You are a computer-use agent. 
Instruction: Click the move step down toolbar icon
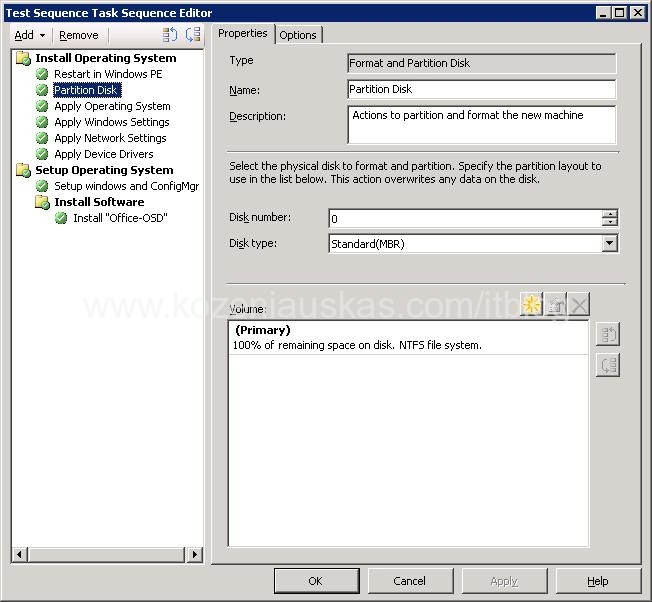point(192,35)
